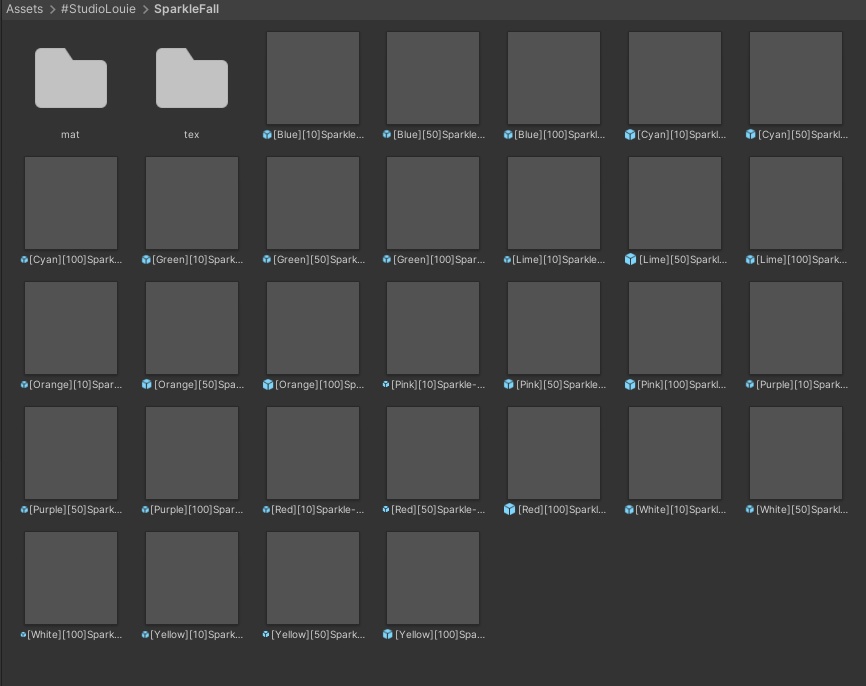
Task: Click the "[White][100]Spark..." file name
Action: tap(75, 635)
